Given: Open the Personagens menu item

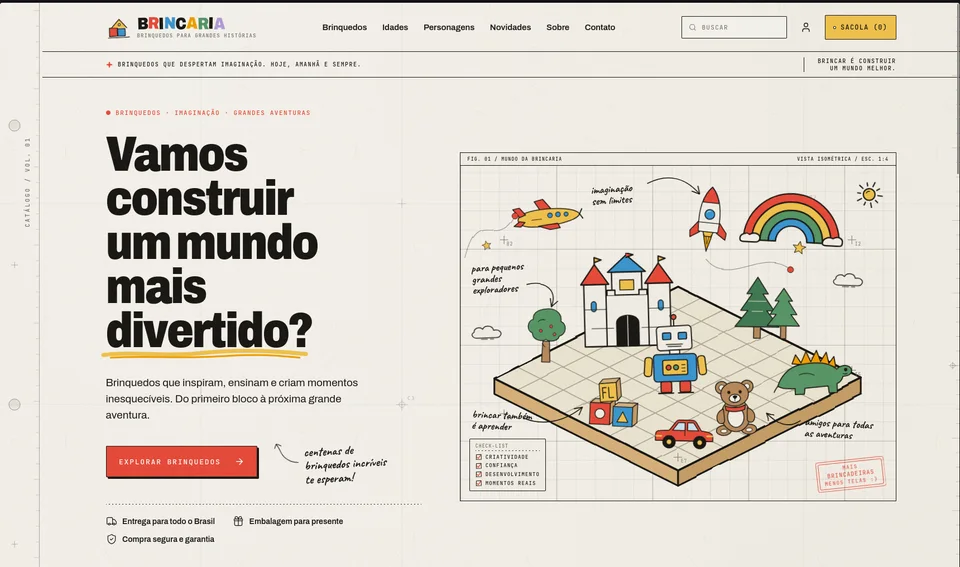Looking at the screenshot, I should click(x=449, y=28).
